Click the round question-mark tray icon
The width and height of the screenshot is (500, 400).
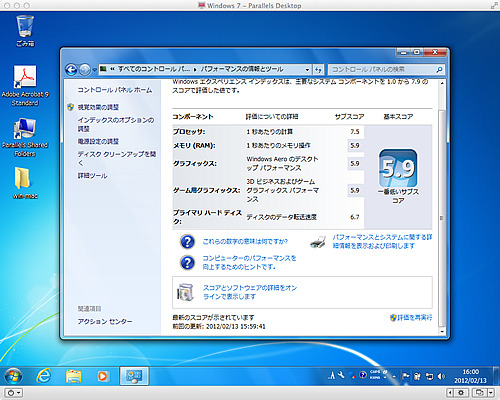(363, 375)
